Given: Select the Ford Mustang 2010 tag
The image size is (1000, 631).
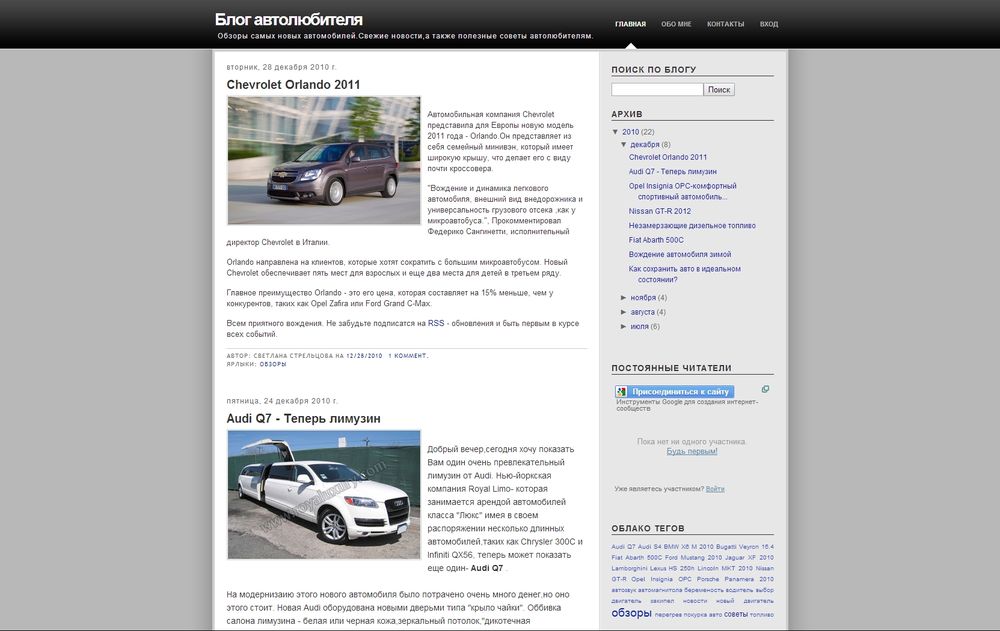Looking at the screenshot, I should pyautogui.click(x=694, y=558).
